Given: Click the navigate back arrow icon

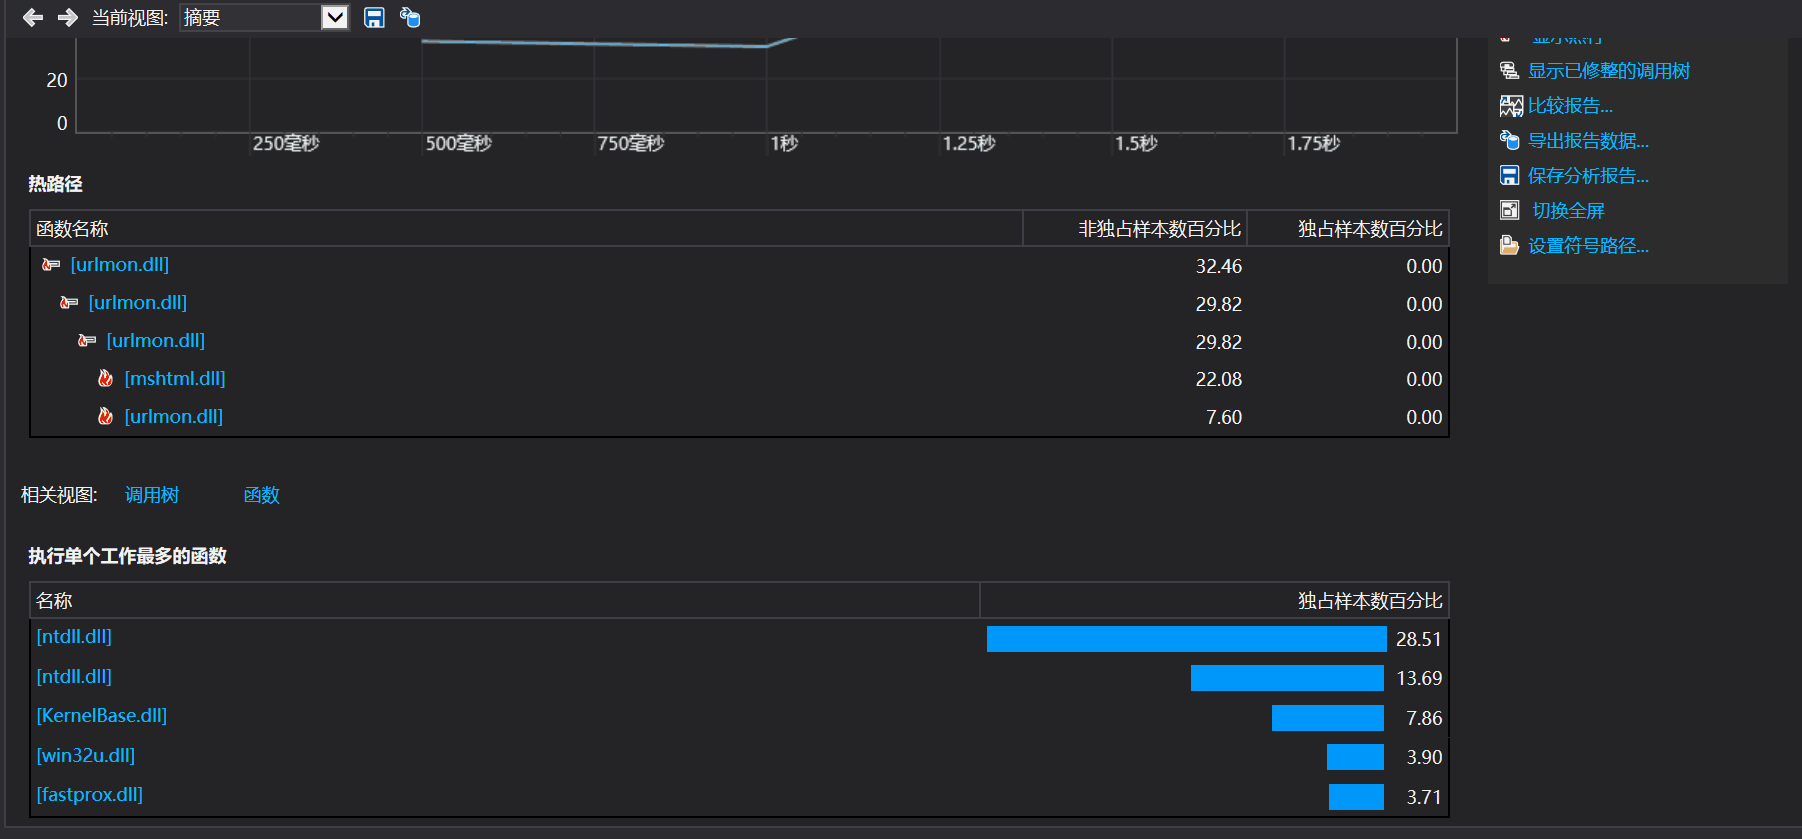Looking at the screenshot, I should tap(33, 17).
